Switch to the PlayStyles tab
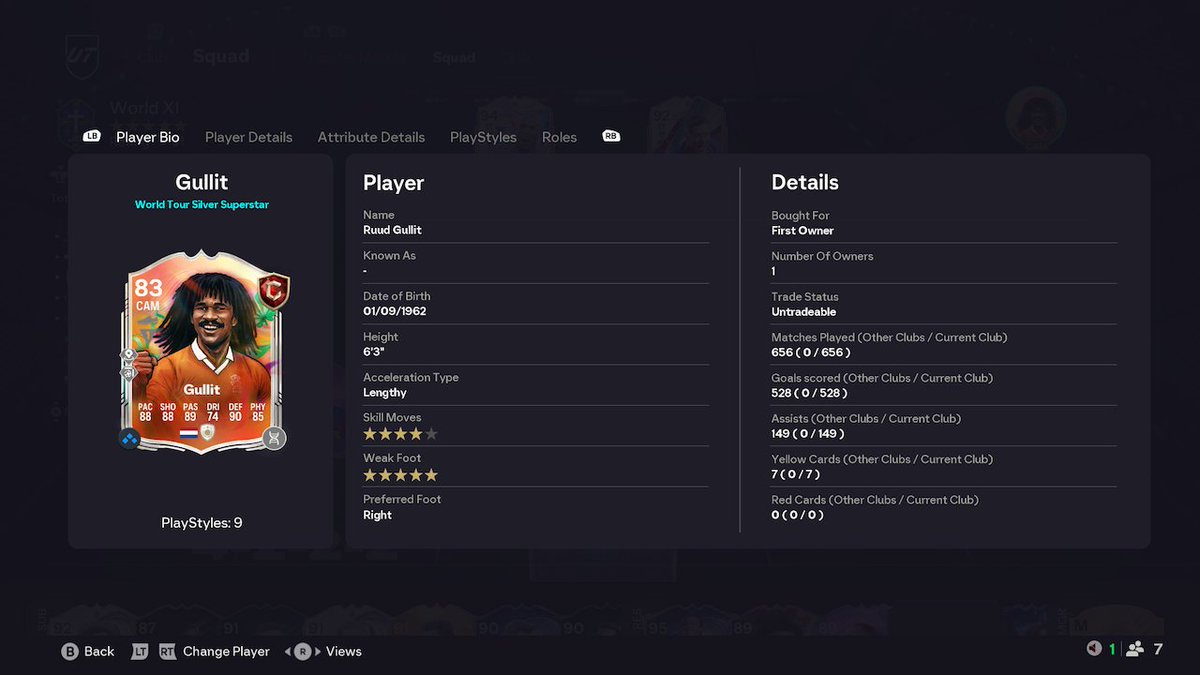This screenshot has width=1200, height=675. point(483,137)
